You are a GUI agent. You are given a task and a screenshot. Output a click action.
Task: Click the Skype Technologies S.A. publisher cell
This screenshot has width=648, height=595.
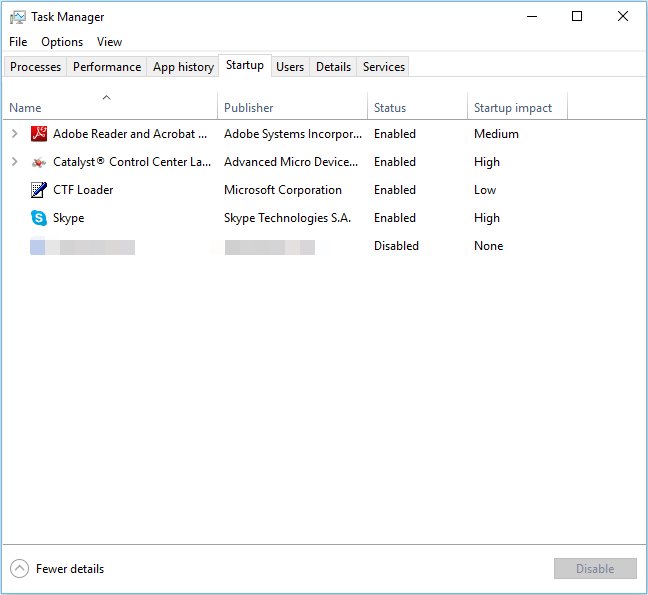click(x=288, y=218)
